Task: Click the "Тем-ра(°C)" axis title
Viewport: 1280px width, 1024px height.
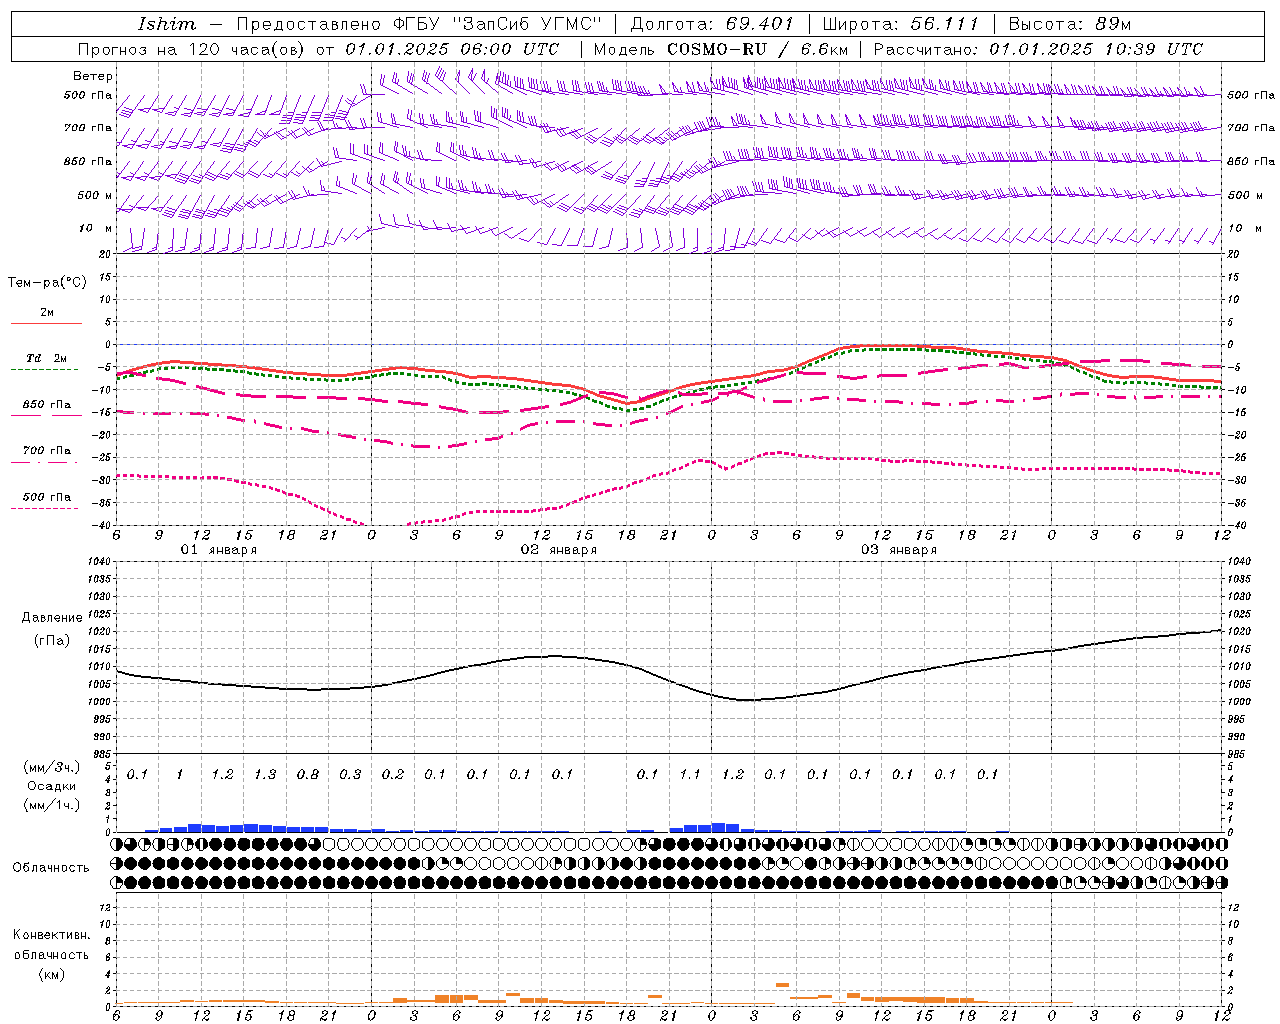Action: (47, 283)
